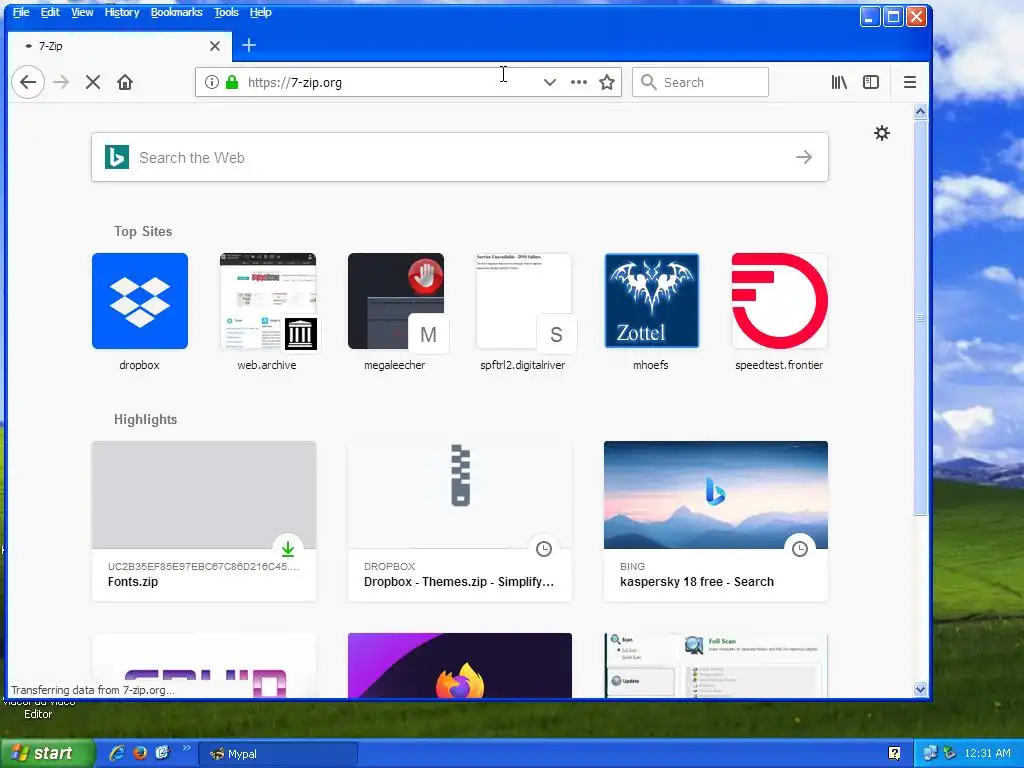Open a new tab with plus button
Image resolution: width=1024 pixels, height=768 pixels.
click(x=249, y=45)
